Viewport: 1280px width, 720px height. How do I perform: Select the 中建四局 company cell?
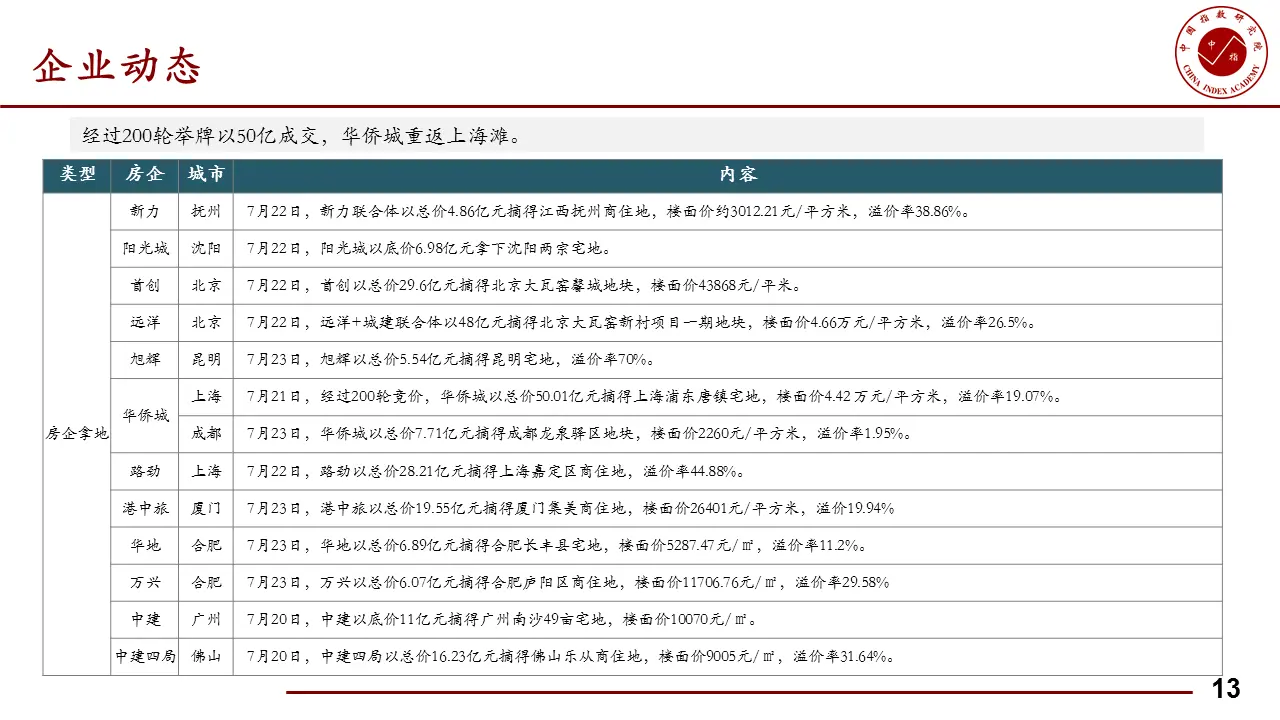(145, 656)
